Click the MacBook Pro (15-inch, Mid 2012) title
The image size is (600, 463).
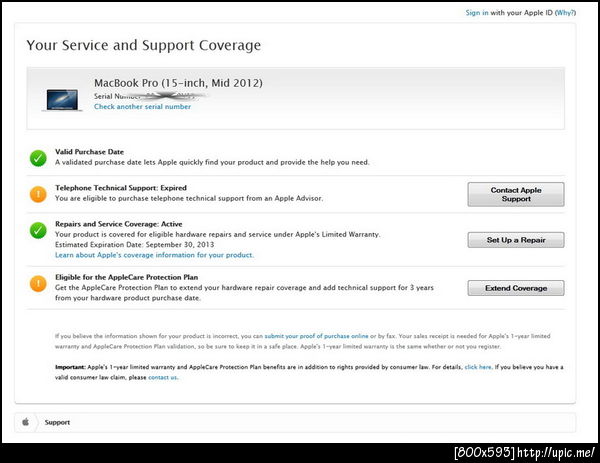point(178,83)
